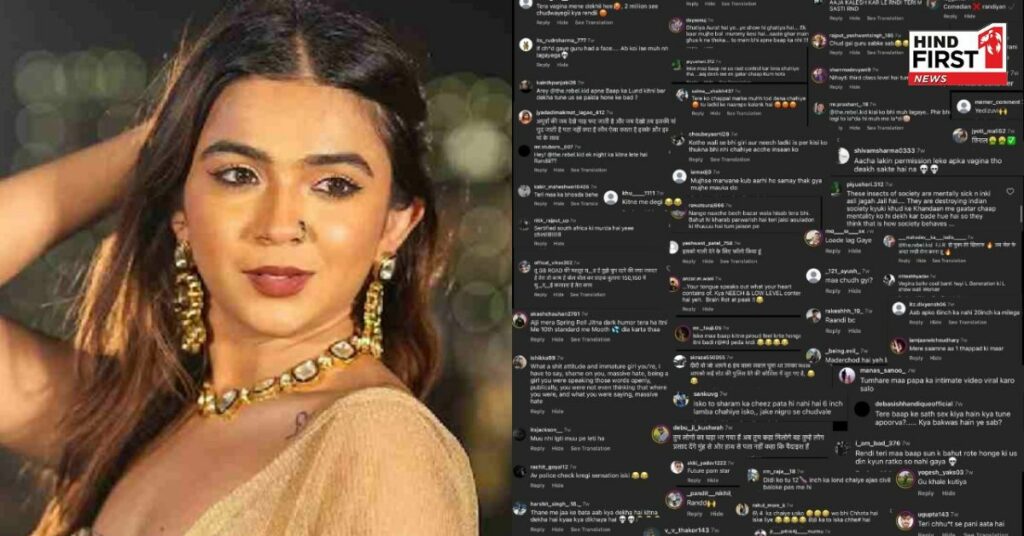Click debasishhandiqueofficial's black avatar
The image size is (1024, 536).
(x=862, y=409)
